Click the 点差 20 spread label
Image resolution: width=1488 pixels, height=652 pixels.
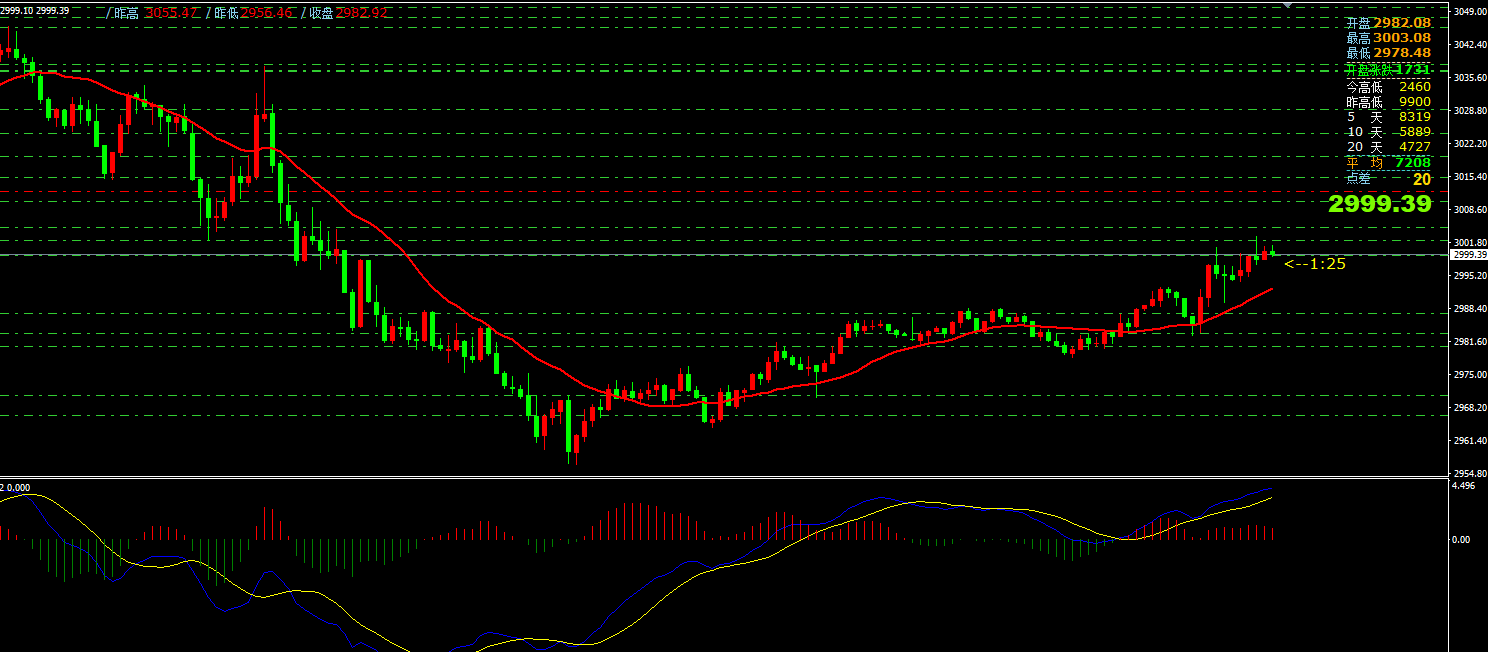point(1388,179)
